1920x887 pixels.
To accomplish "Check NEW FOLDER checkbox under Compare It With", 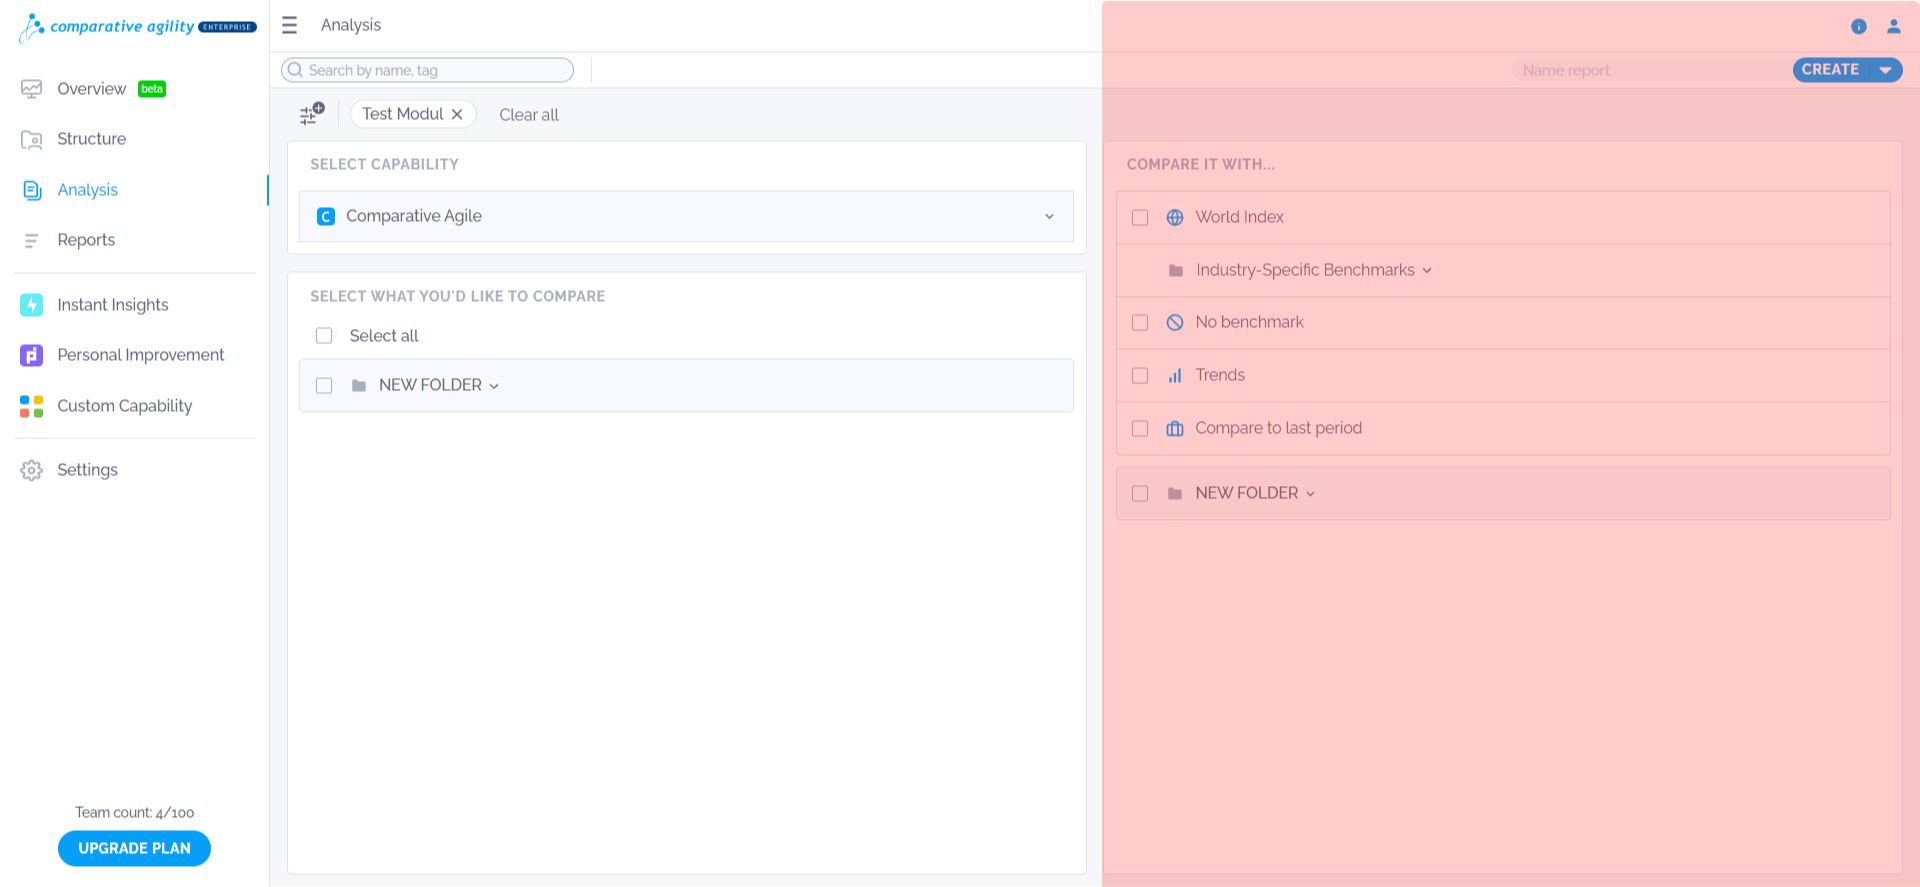I will pos(1140,494).
